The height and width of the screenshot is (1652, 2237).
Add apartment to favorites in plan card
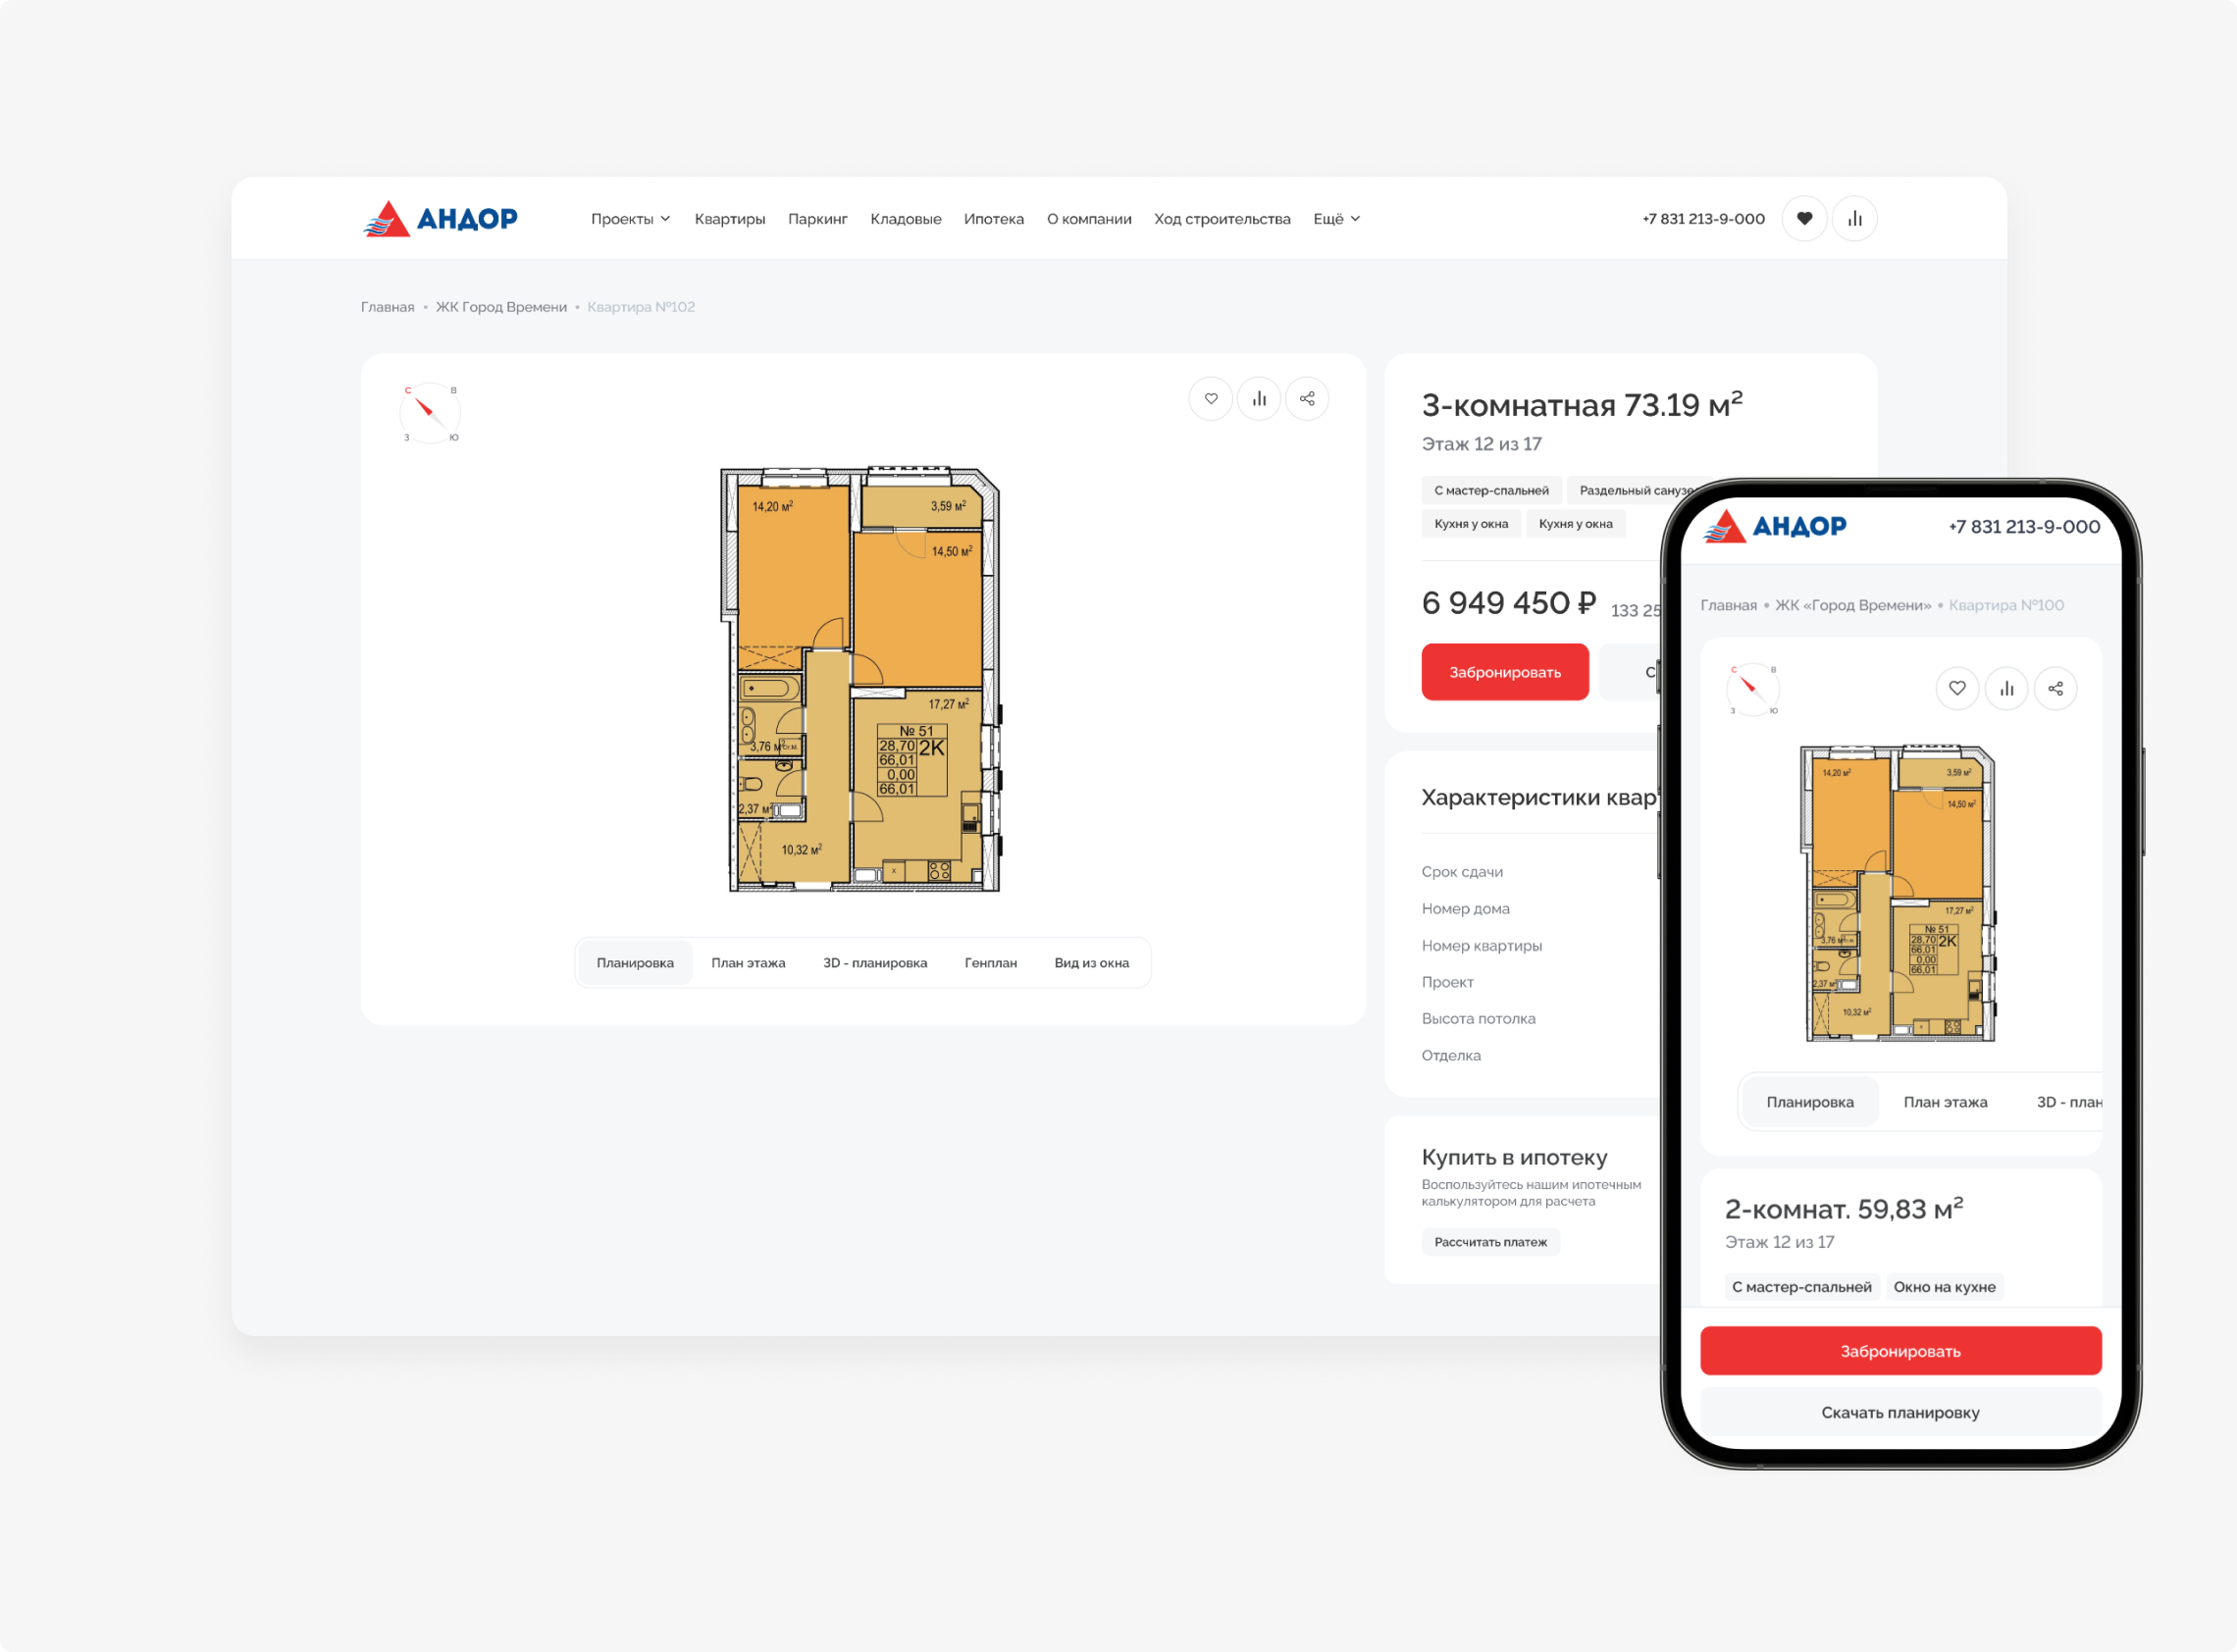pos(1210,398)
